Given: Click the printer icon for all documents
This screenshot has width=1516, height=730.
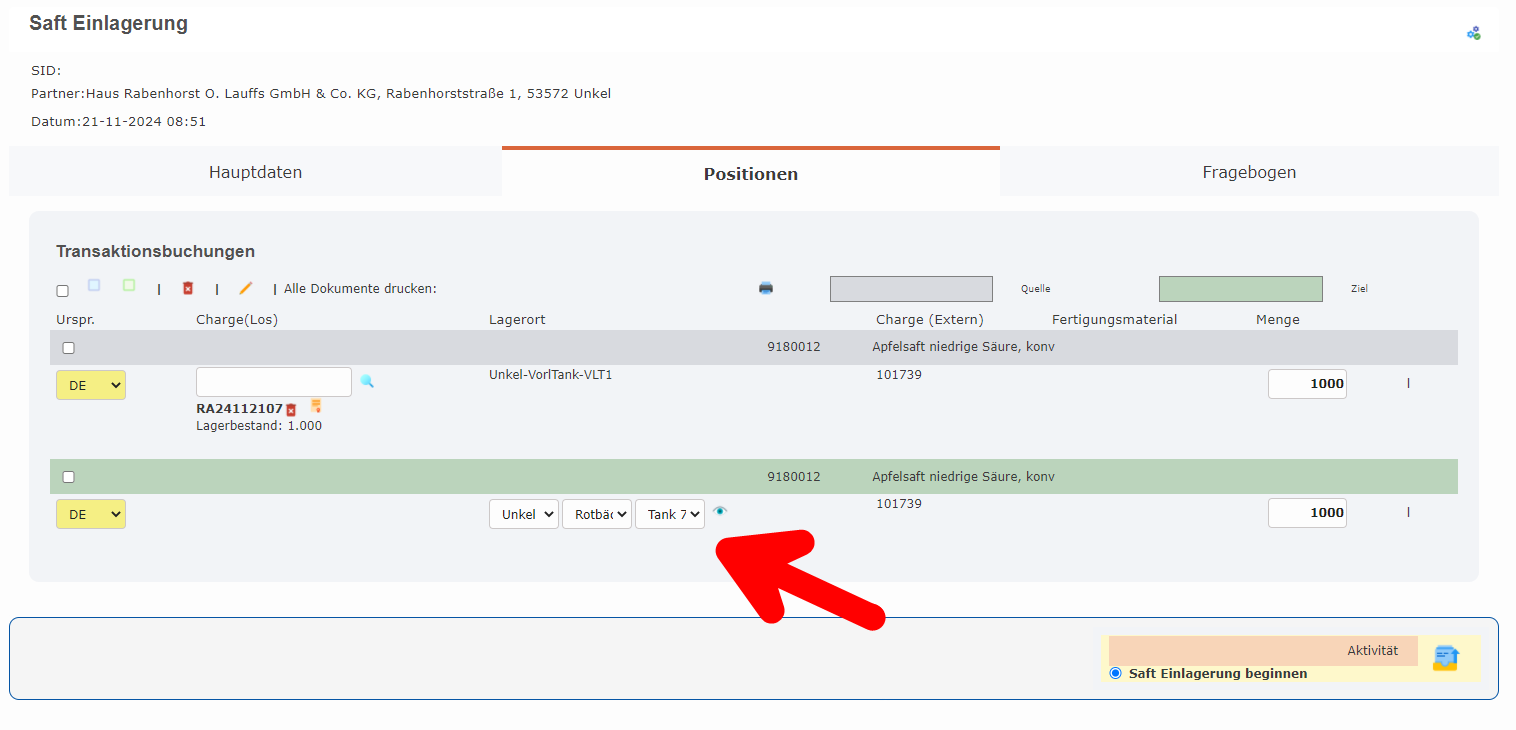Looking at the screenshot, I should coord(766,288).
